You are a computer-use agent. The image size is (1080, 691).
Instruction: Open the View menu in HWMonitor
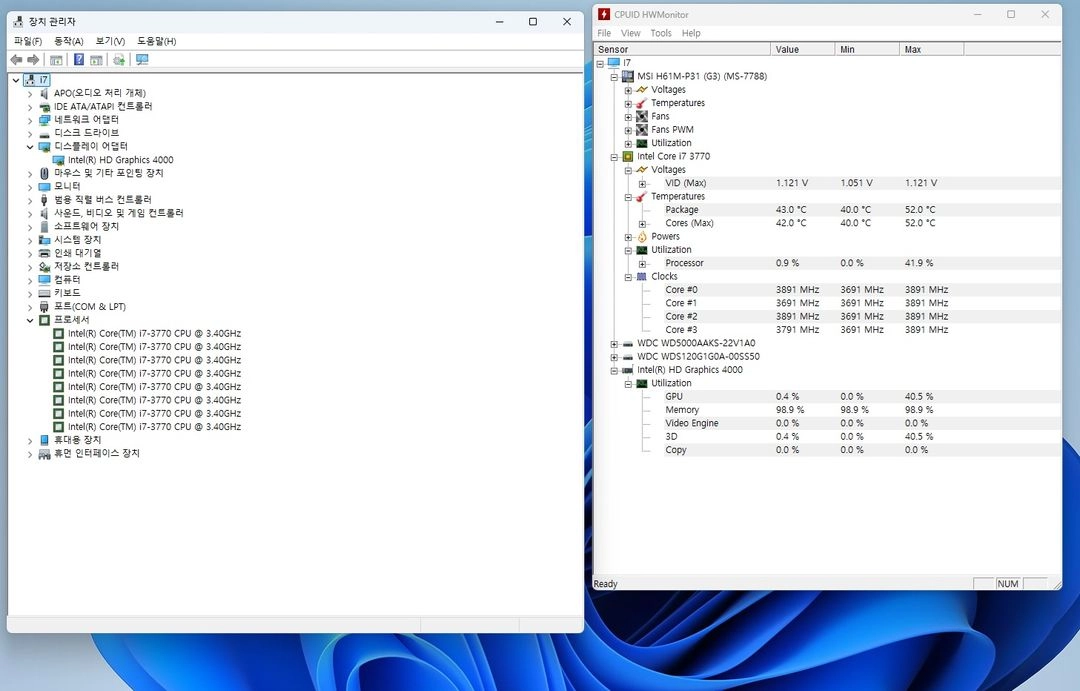coord(630,33)
